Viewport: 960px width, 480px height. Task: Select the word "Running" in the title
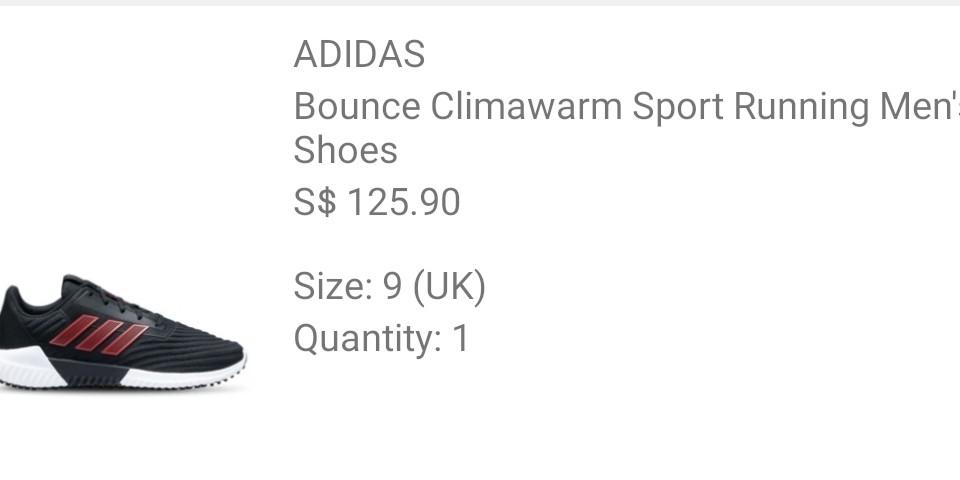pos(801,108)
